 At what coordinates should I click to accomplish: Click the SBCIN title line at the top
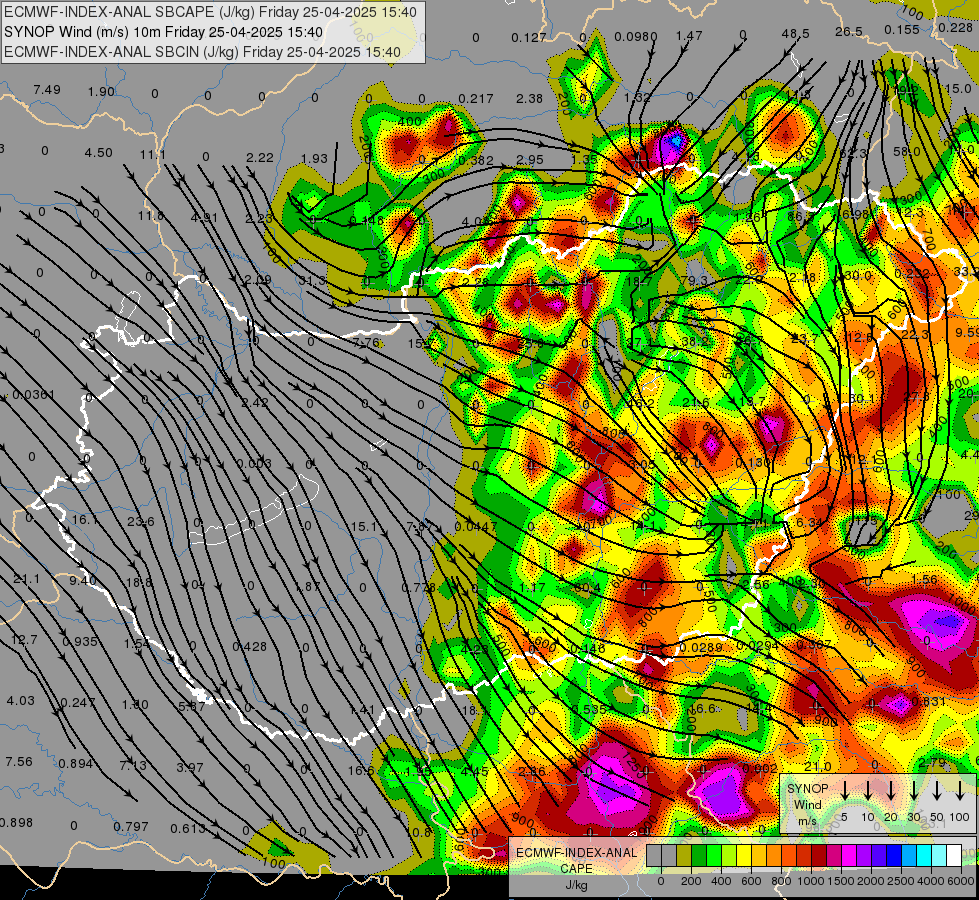click(x=202, y=52)
